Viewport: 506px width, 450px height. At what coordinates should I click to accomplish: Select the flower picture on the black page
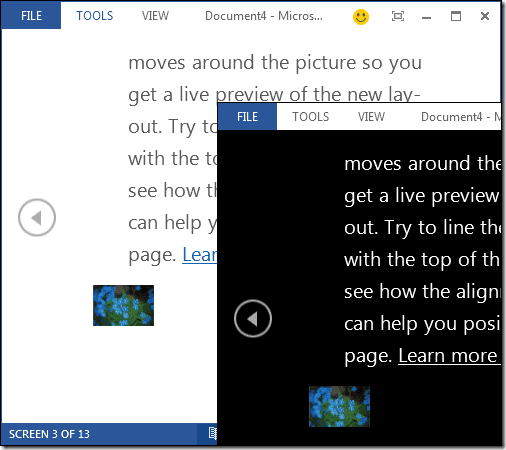339,406
